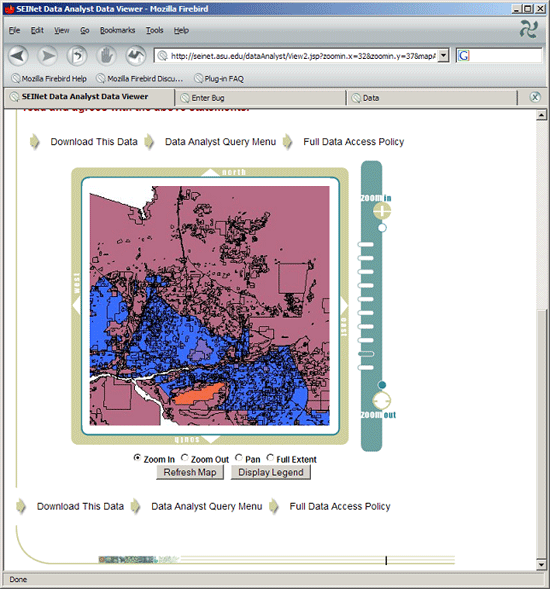Open the Tools menu

click(154, 30)
